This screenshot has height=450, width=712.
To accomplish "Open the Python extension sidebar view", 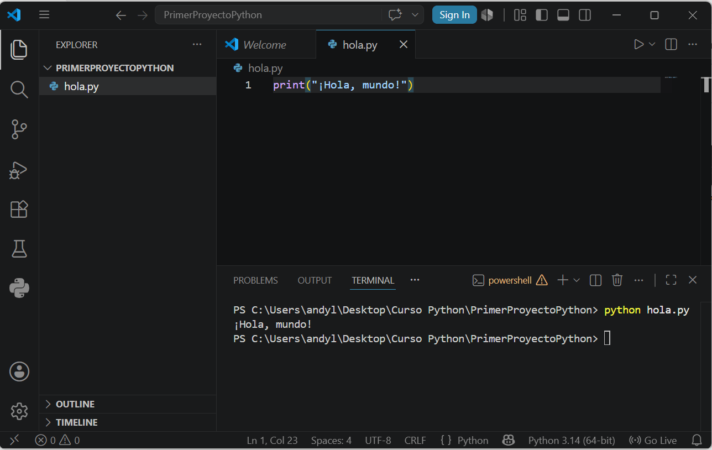I will pos(19,288).
